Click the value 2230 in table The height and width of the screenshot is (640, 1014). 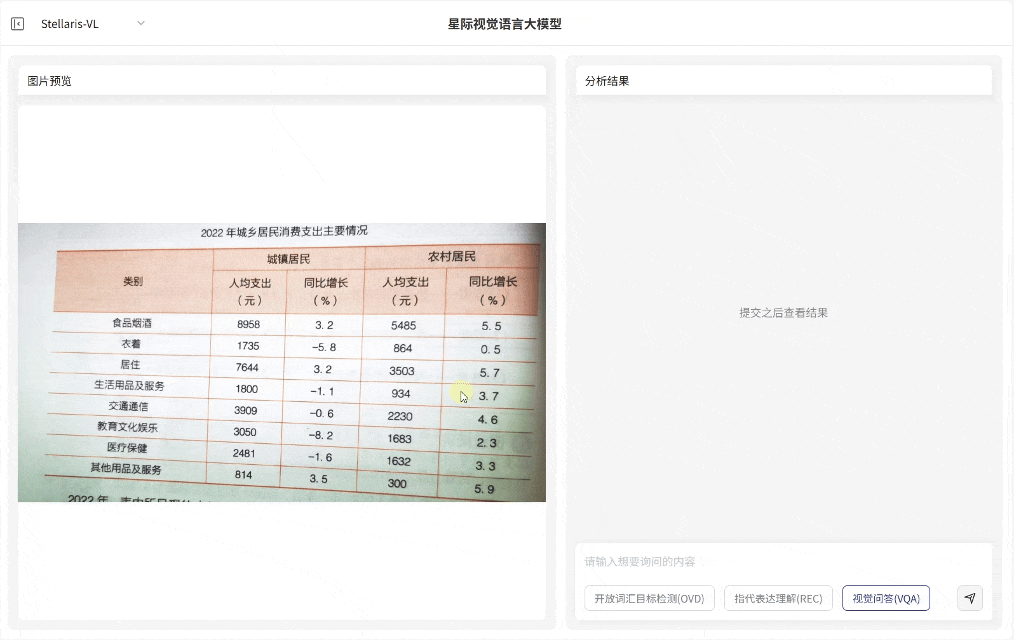[x=400, y=416]
